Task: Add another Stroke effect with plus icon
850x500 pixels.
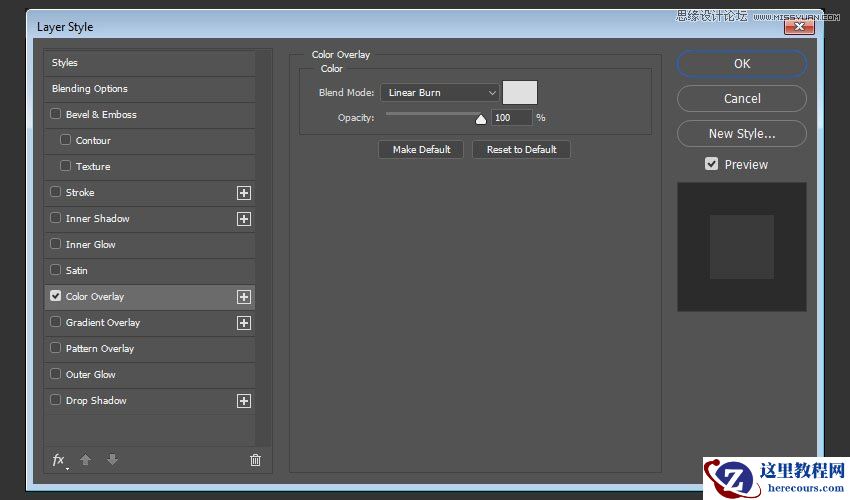Action: point(244,193)
